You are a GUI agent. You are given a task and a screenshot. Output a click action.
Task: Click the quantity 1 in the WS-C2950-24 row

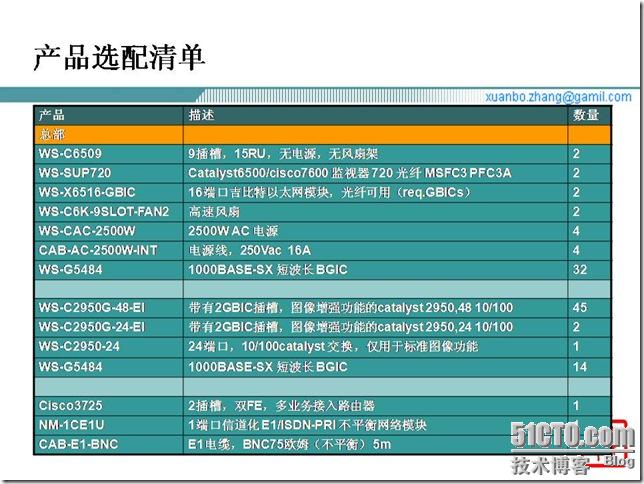tap(576, 346)
